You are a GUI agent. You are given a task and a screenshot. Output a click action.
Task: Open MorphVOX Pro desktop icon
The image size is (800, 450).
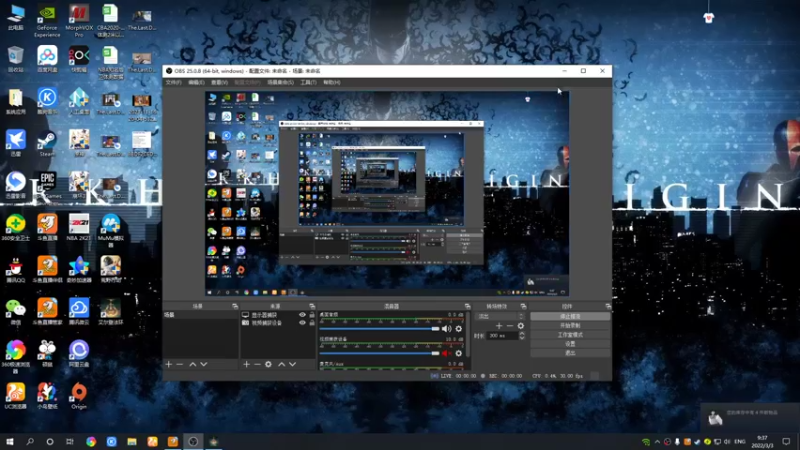pos(79,21)
